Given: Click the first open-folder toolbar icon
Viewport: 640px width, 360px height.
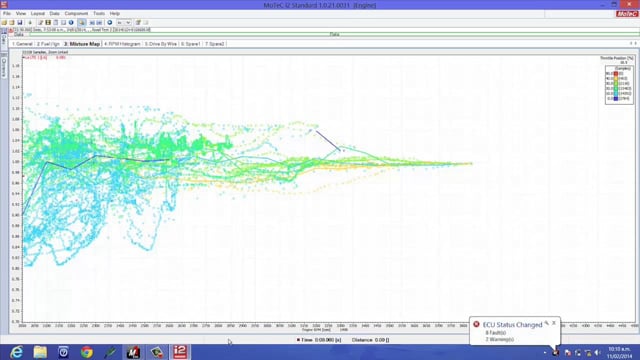Looking at the screenshot, I should tap(4, 22).
